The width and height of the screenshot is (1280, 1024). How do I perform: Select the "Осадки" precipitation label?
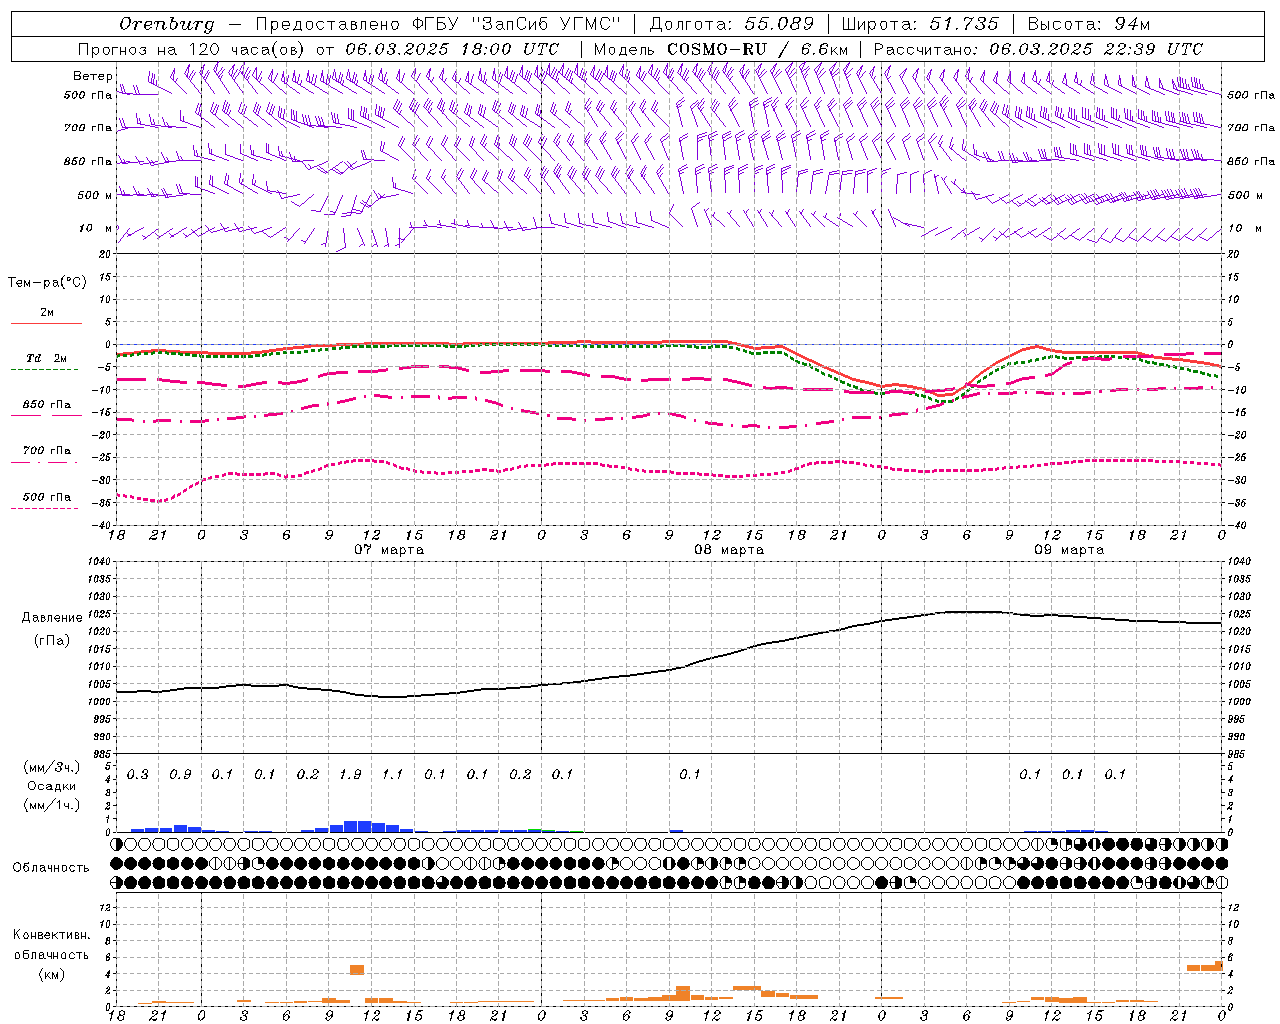52,786
